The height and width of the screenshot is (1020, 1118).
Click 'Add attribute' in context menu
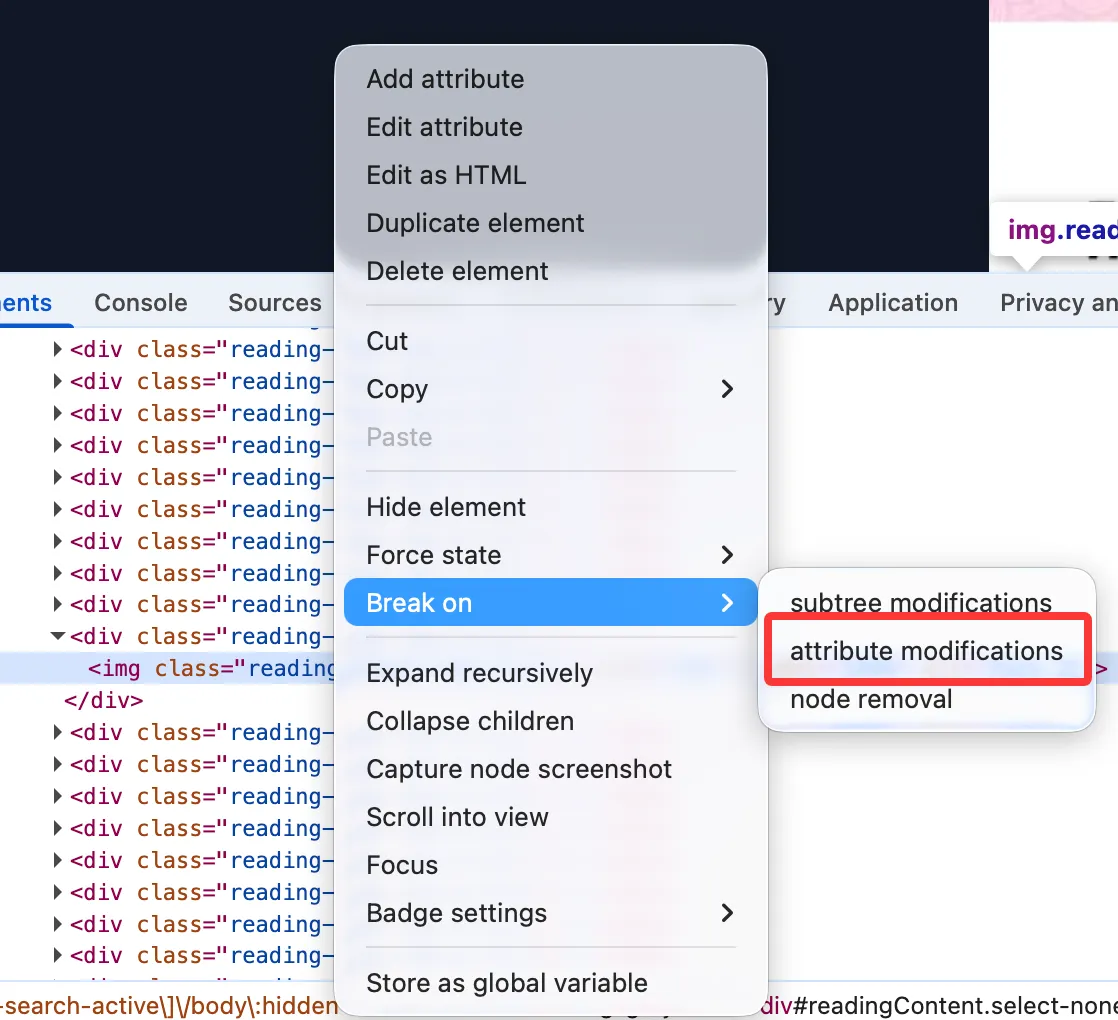(x=445, y=79)
